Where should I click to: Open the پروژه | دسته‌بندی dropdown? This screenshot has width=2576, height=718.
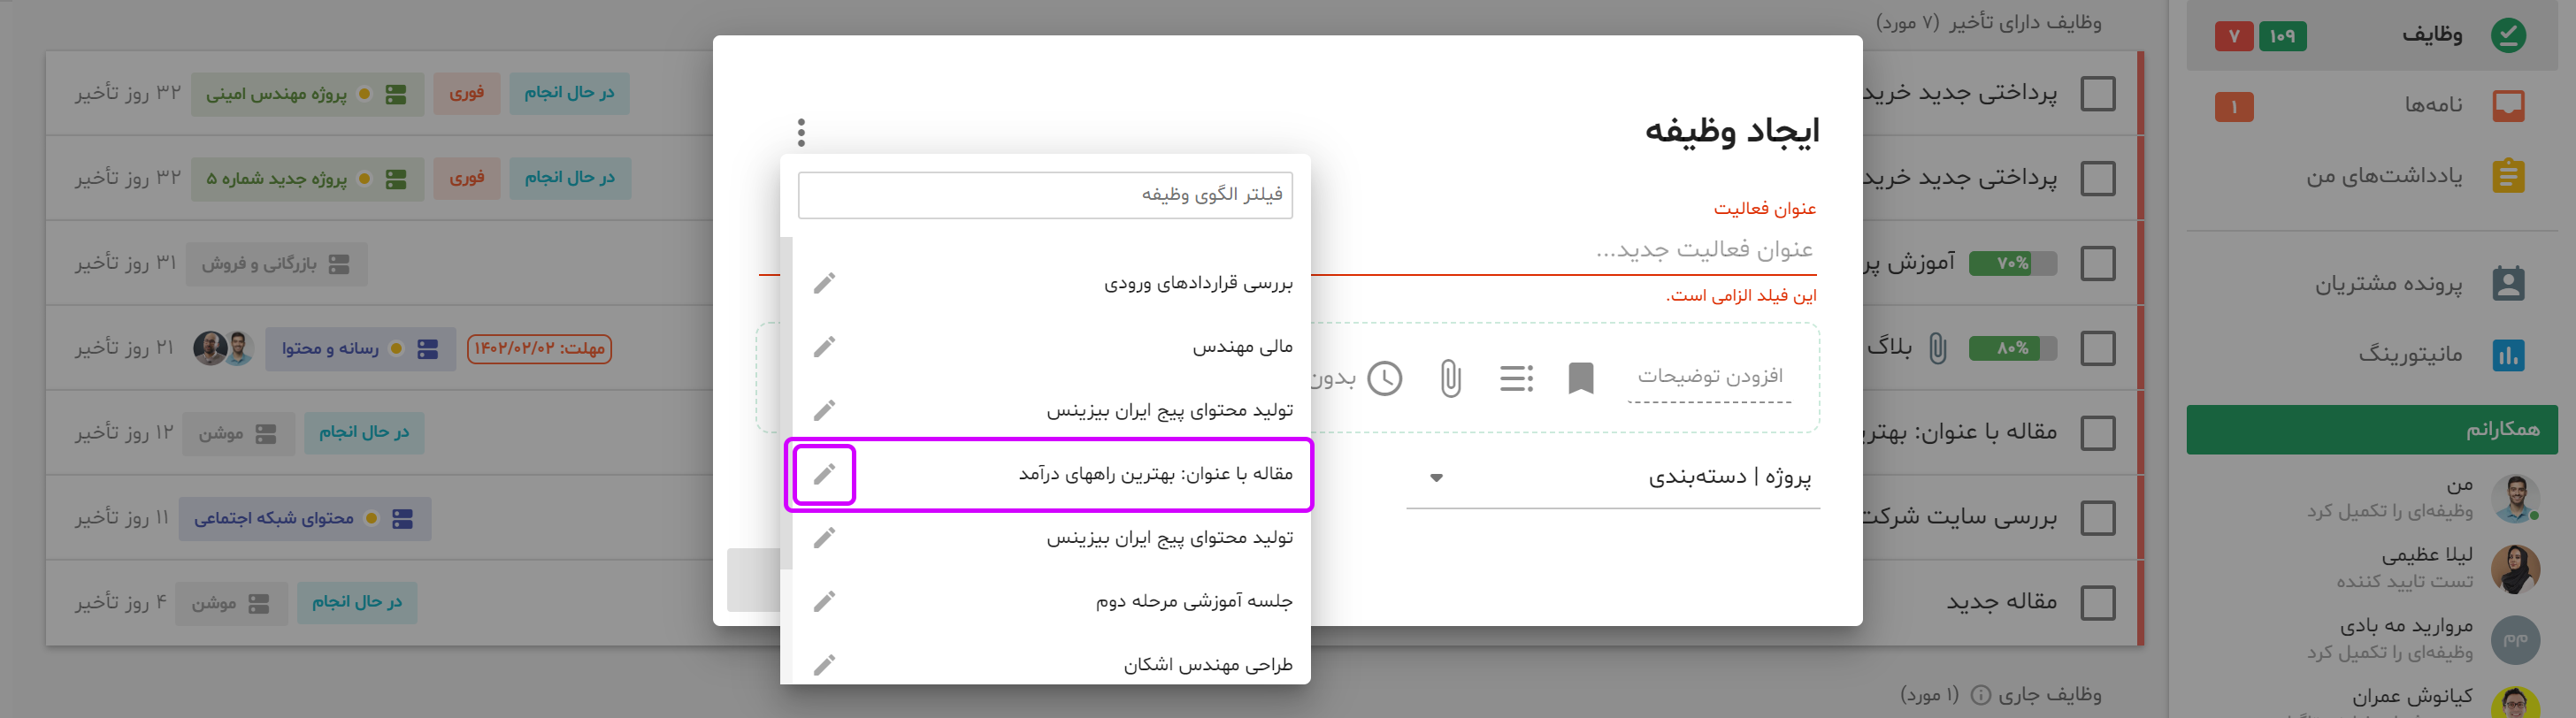click(x=1613, y=478)
